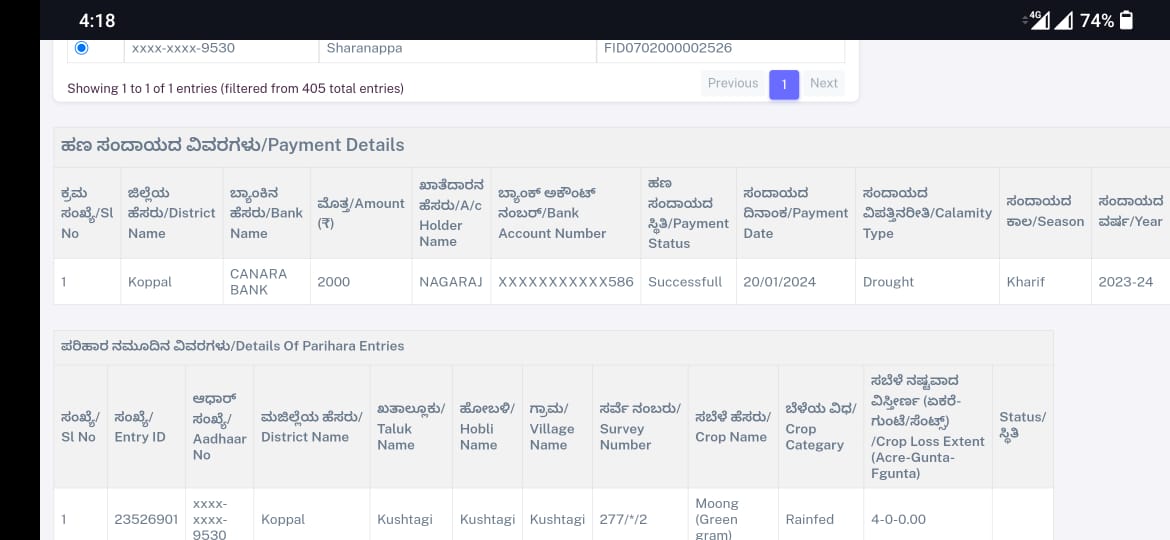
Task: Select the CANARA BANK cell
Action: pos(258,282)
